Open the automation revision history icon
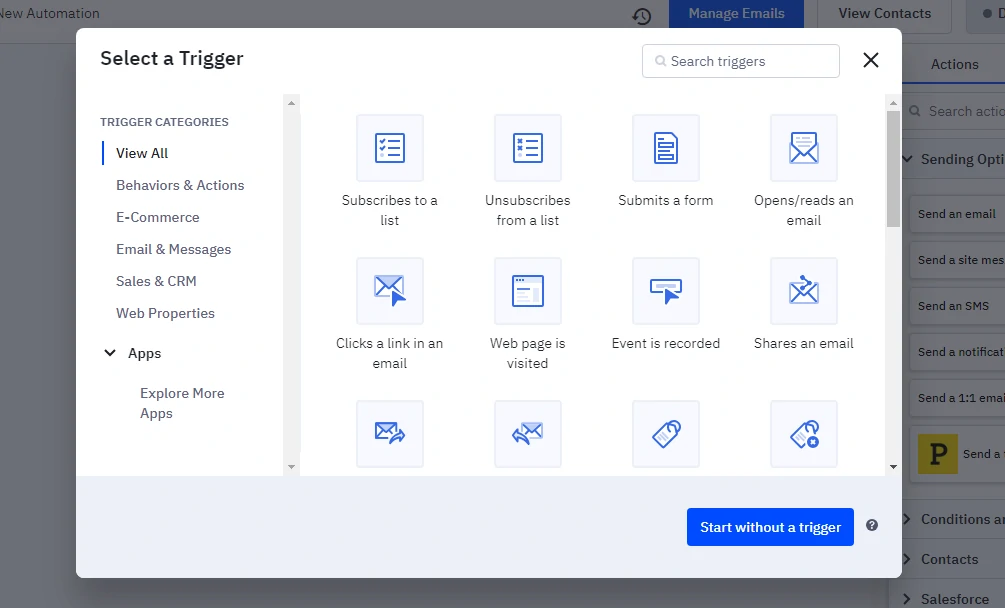This screenshot has height=608, width=1005. (642, 16)
